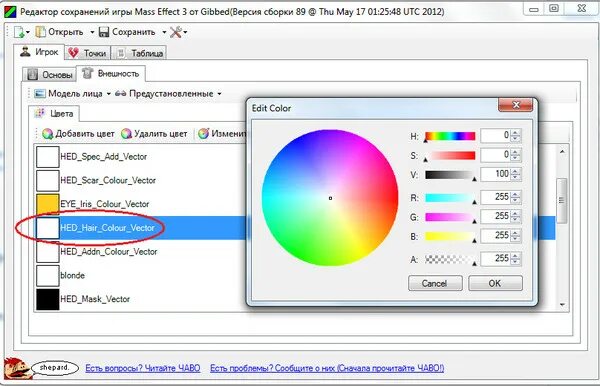Screen dimensions: 600x386
Task: Open the dropdown arrow beside new file icon
Action: coord(28,33)
